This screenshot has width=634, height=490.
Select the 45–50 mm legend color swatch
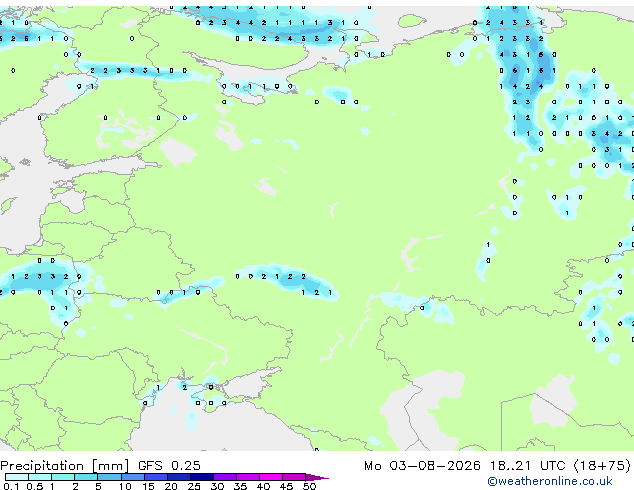[294, 477]
